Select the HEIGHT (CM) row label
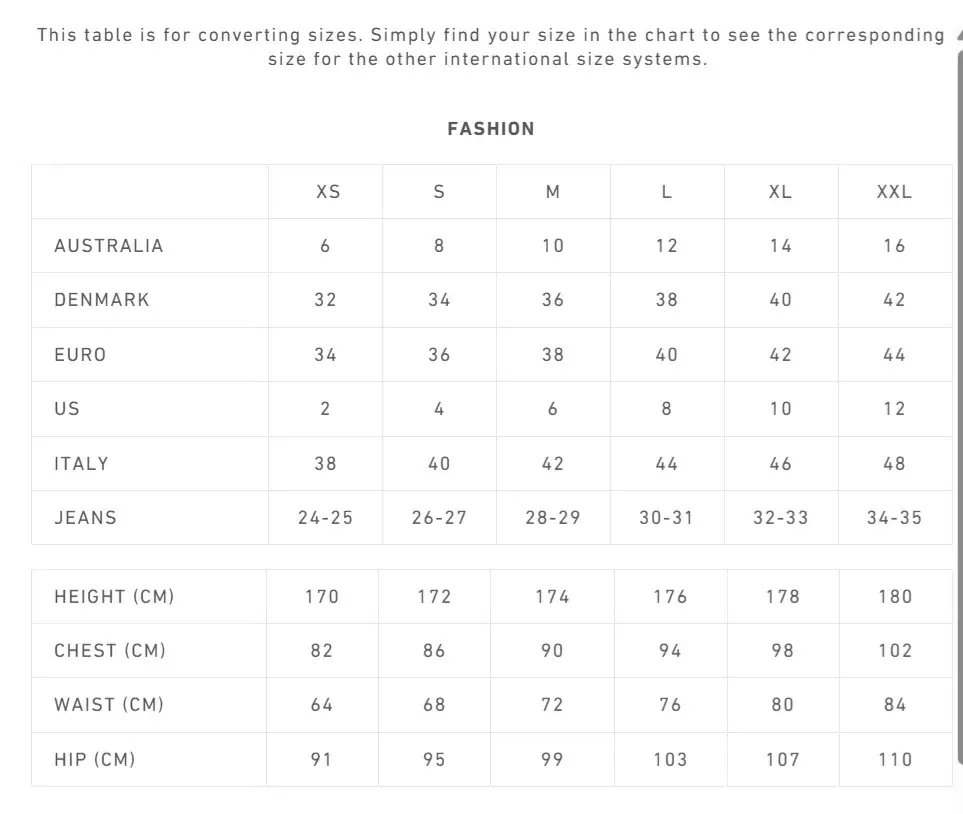 pyautogui.click(x=114, y=597)
